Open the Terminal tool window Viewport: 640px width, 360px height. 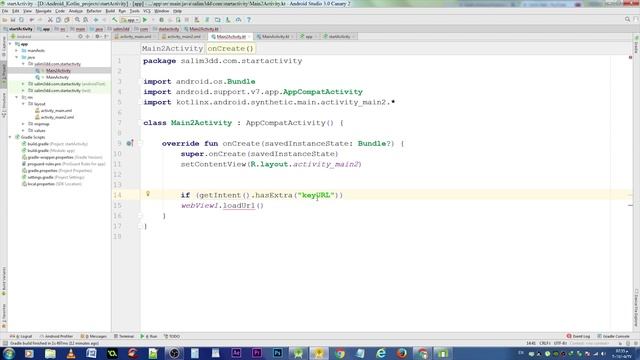[124, 336]
